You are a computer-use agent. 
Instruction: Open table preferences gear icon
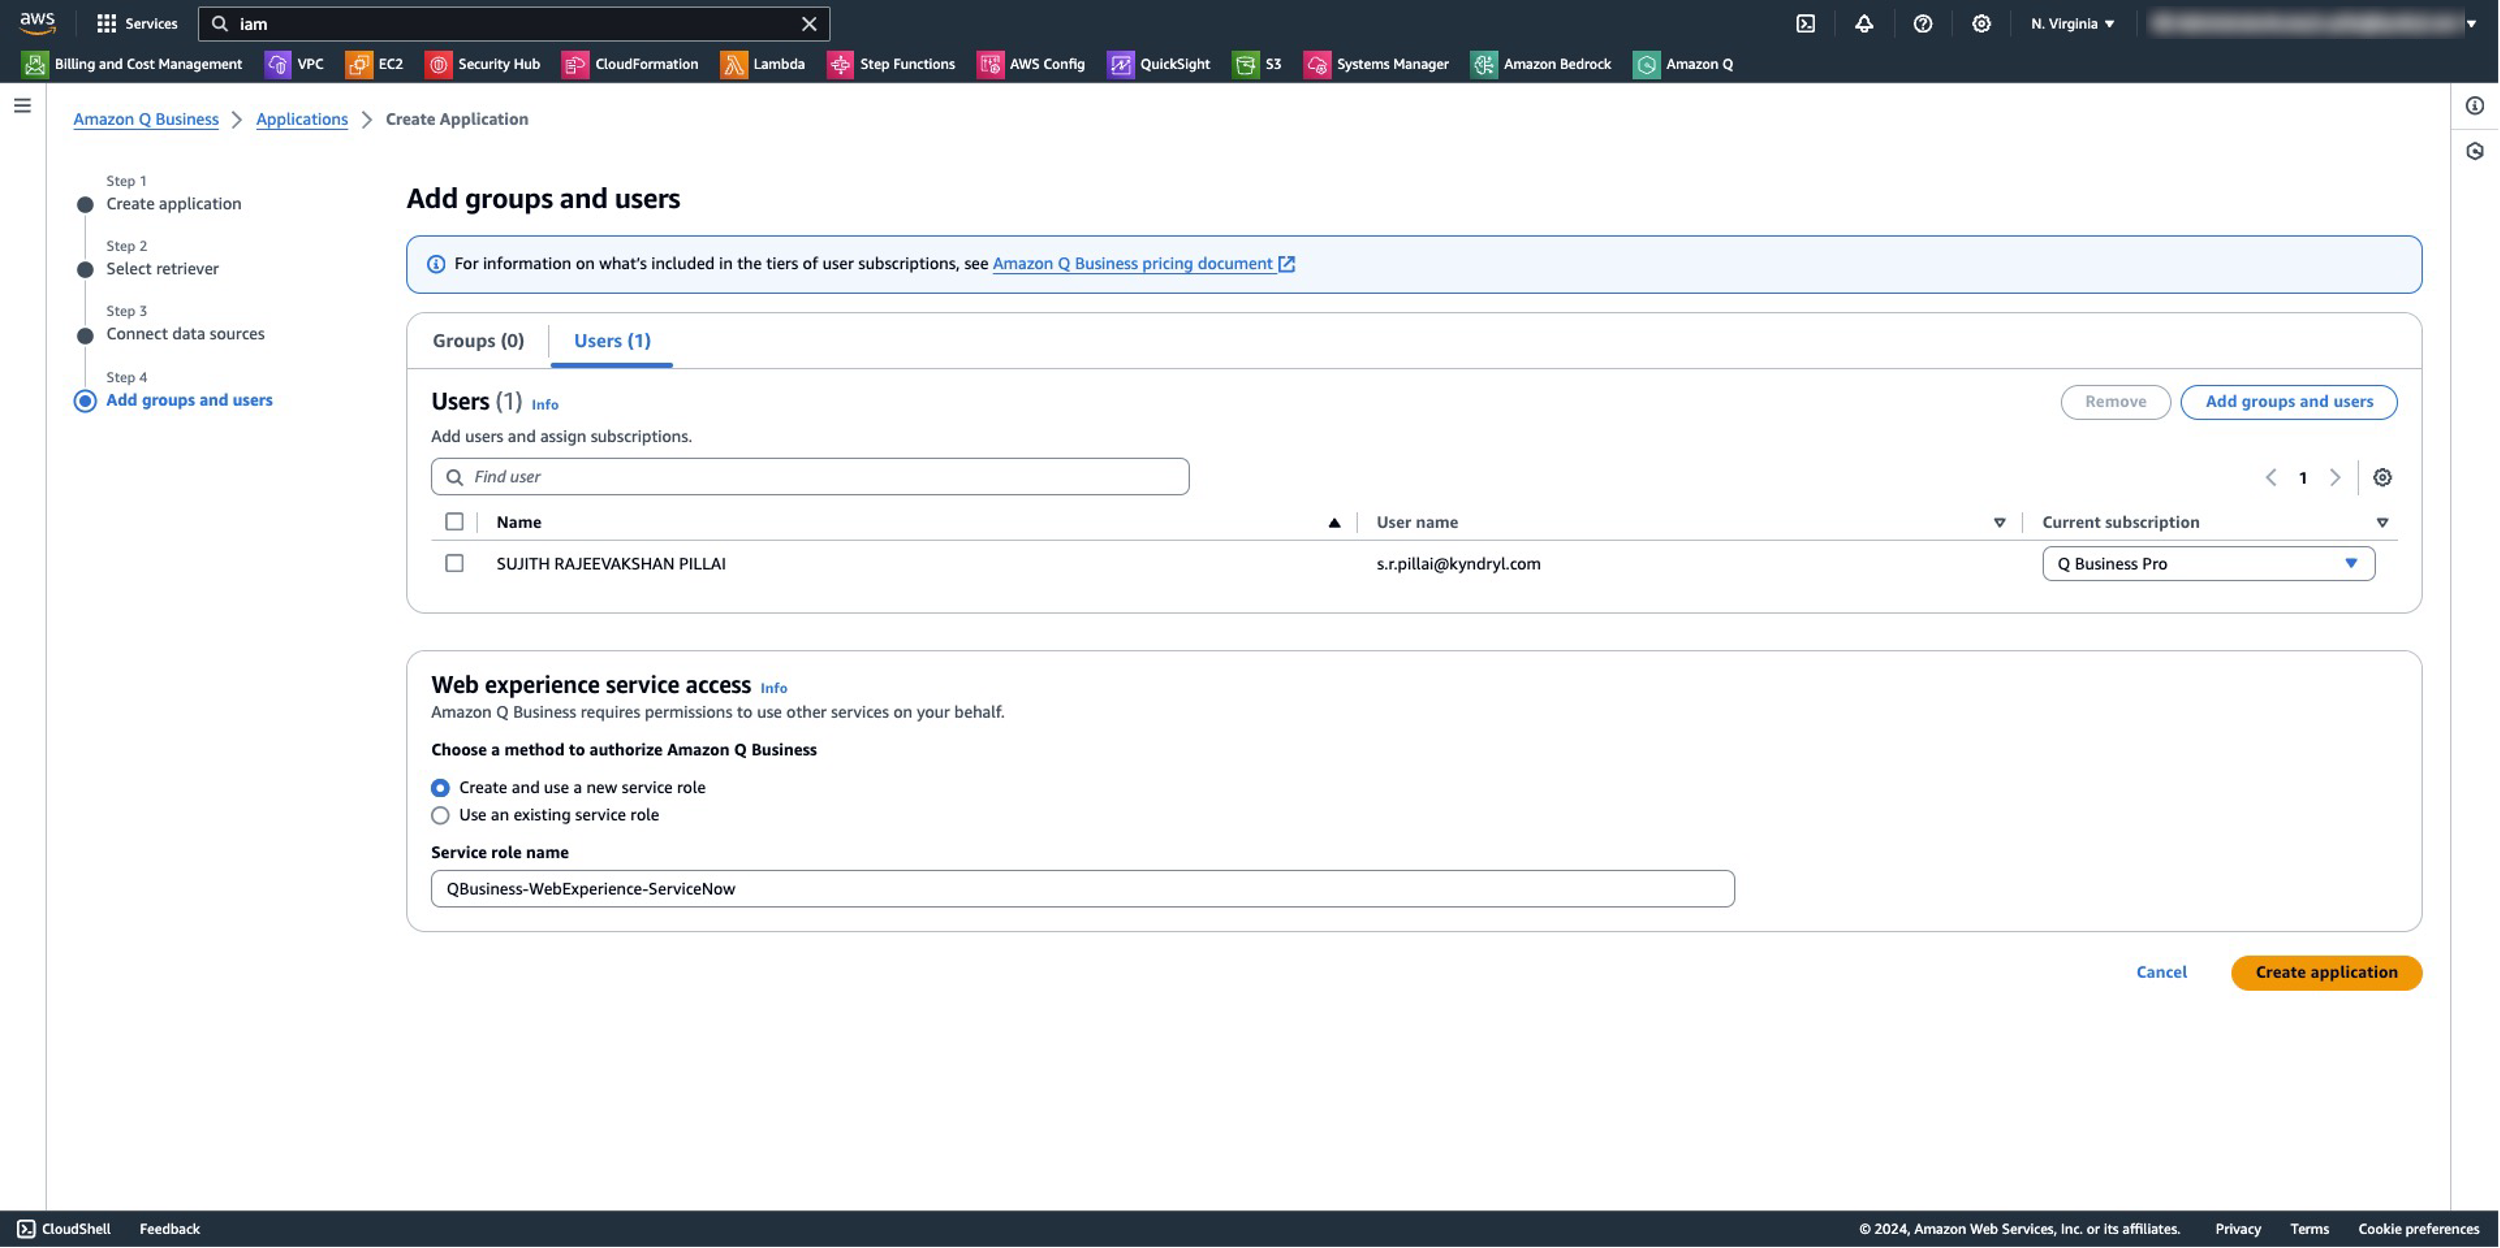pyautogui.click(x=2382, y=478)
